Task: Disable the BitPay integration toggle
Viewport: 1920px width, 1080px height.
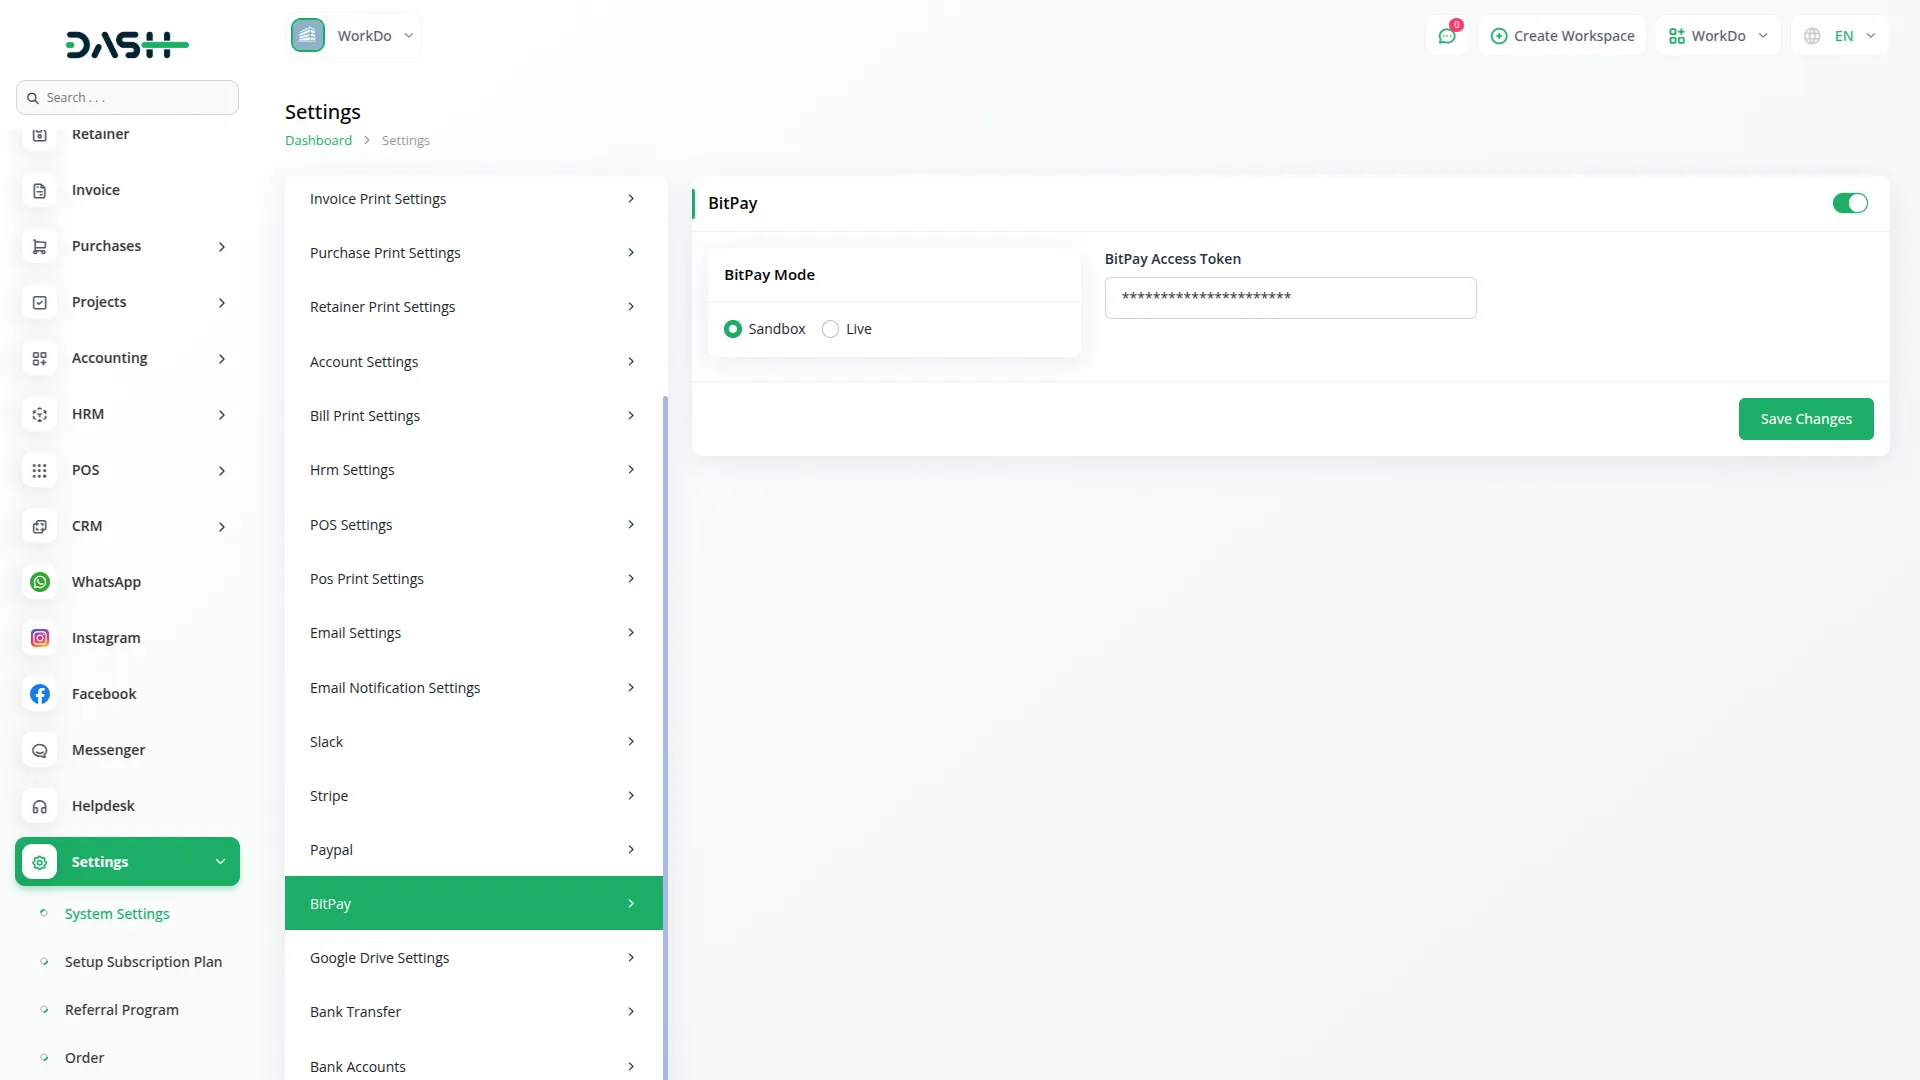Action: click(x=1850, y=203)
